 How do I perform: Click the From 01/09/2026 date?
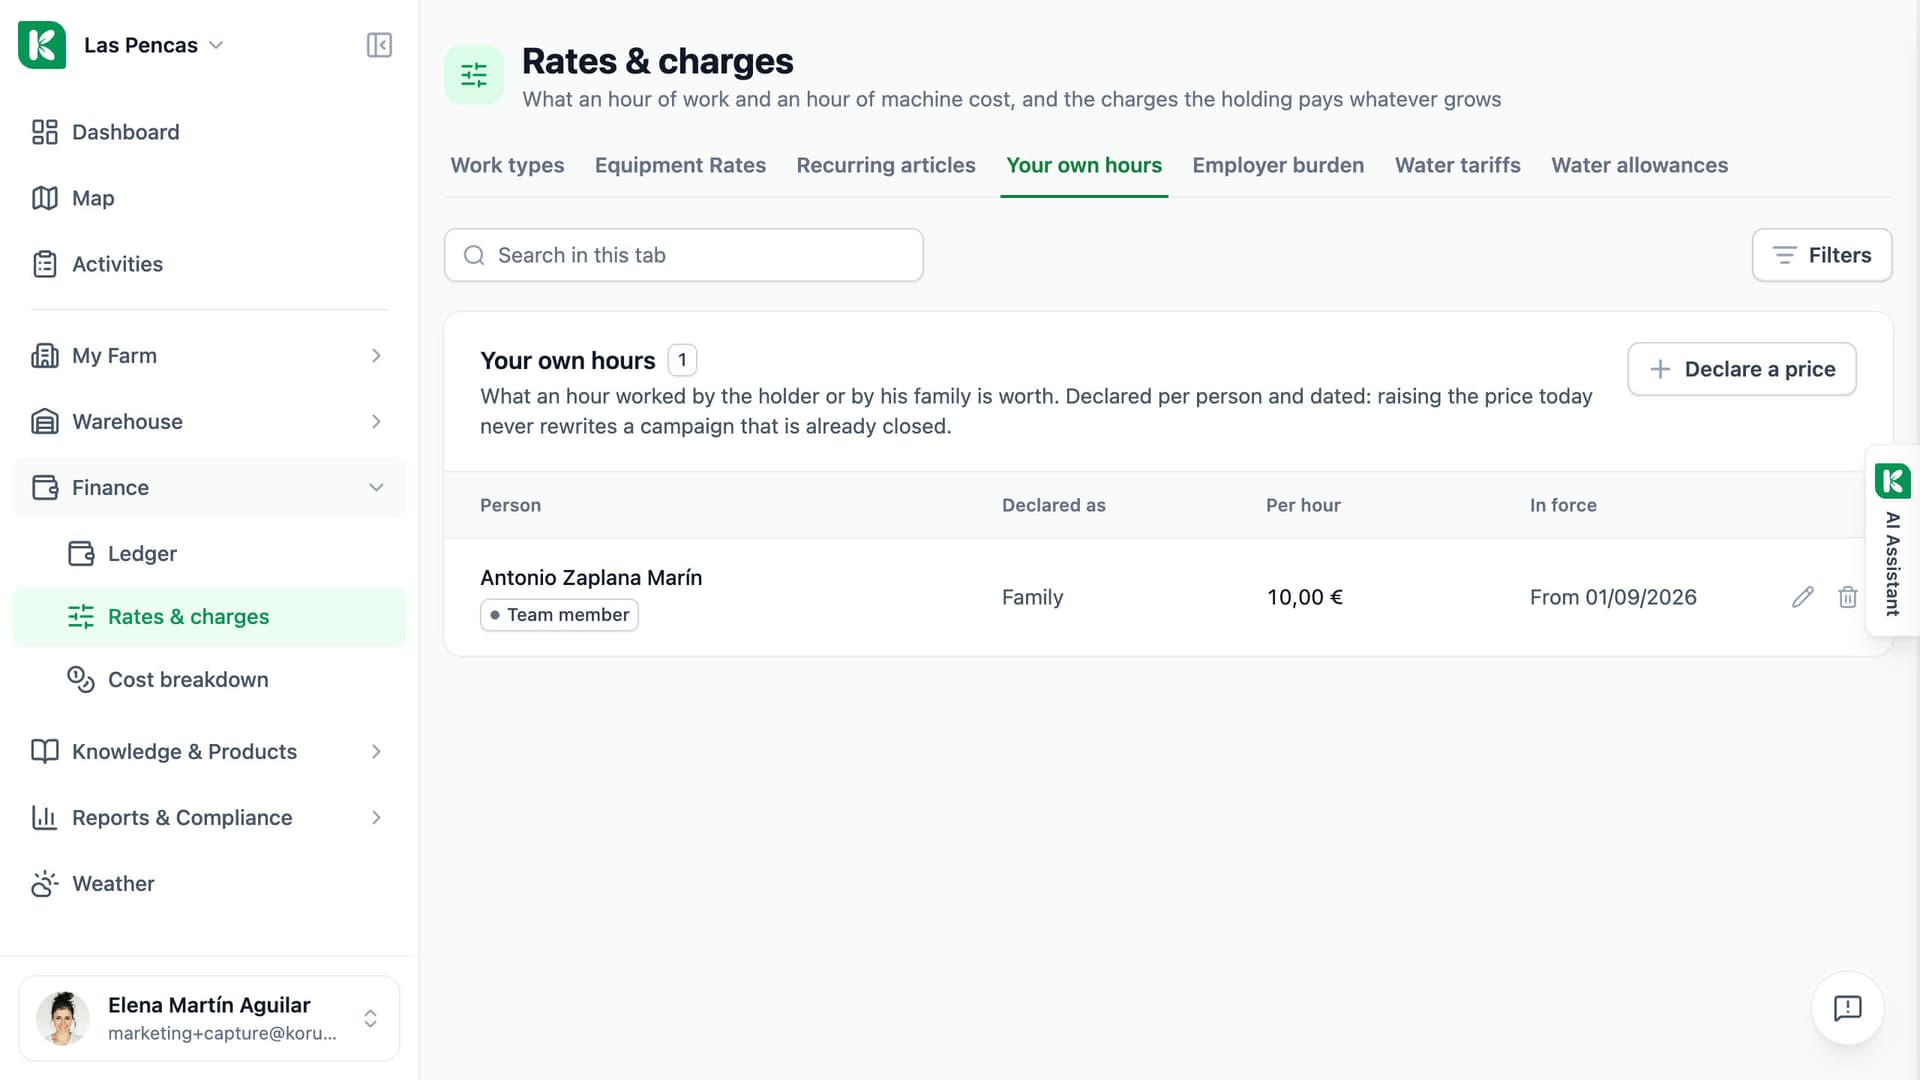[x=1612, y=597]
